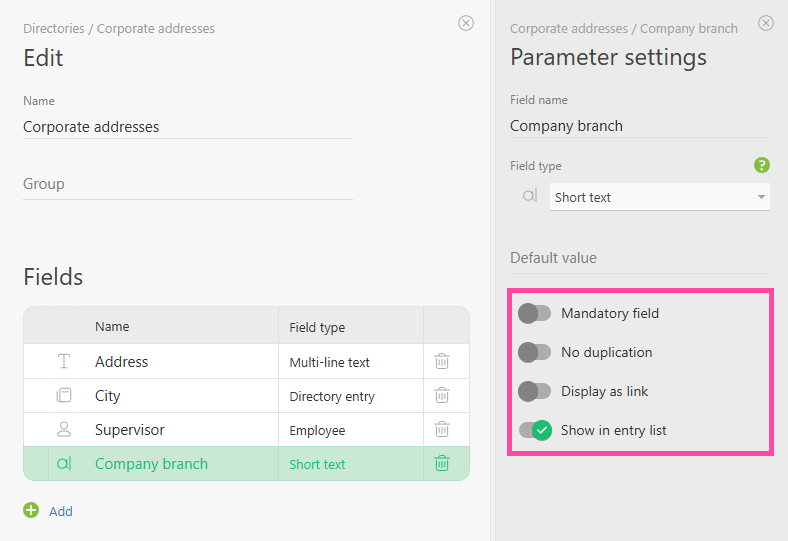The image size is (788, 541).
Task: Click the City directory entry icon
Action: point(64,396)
